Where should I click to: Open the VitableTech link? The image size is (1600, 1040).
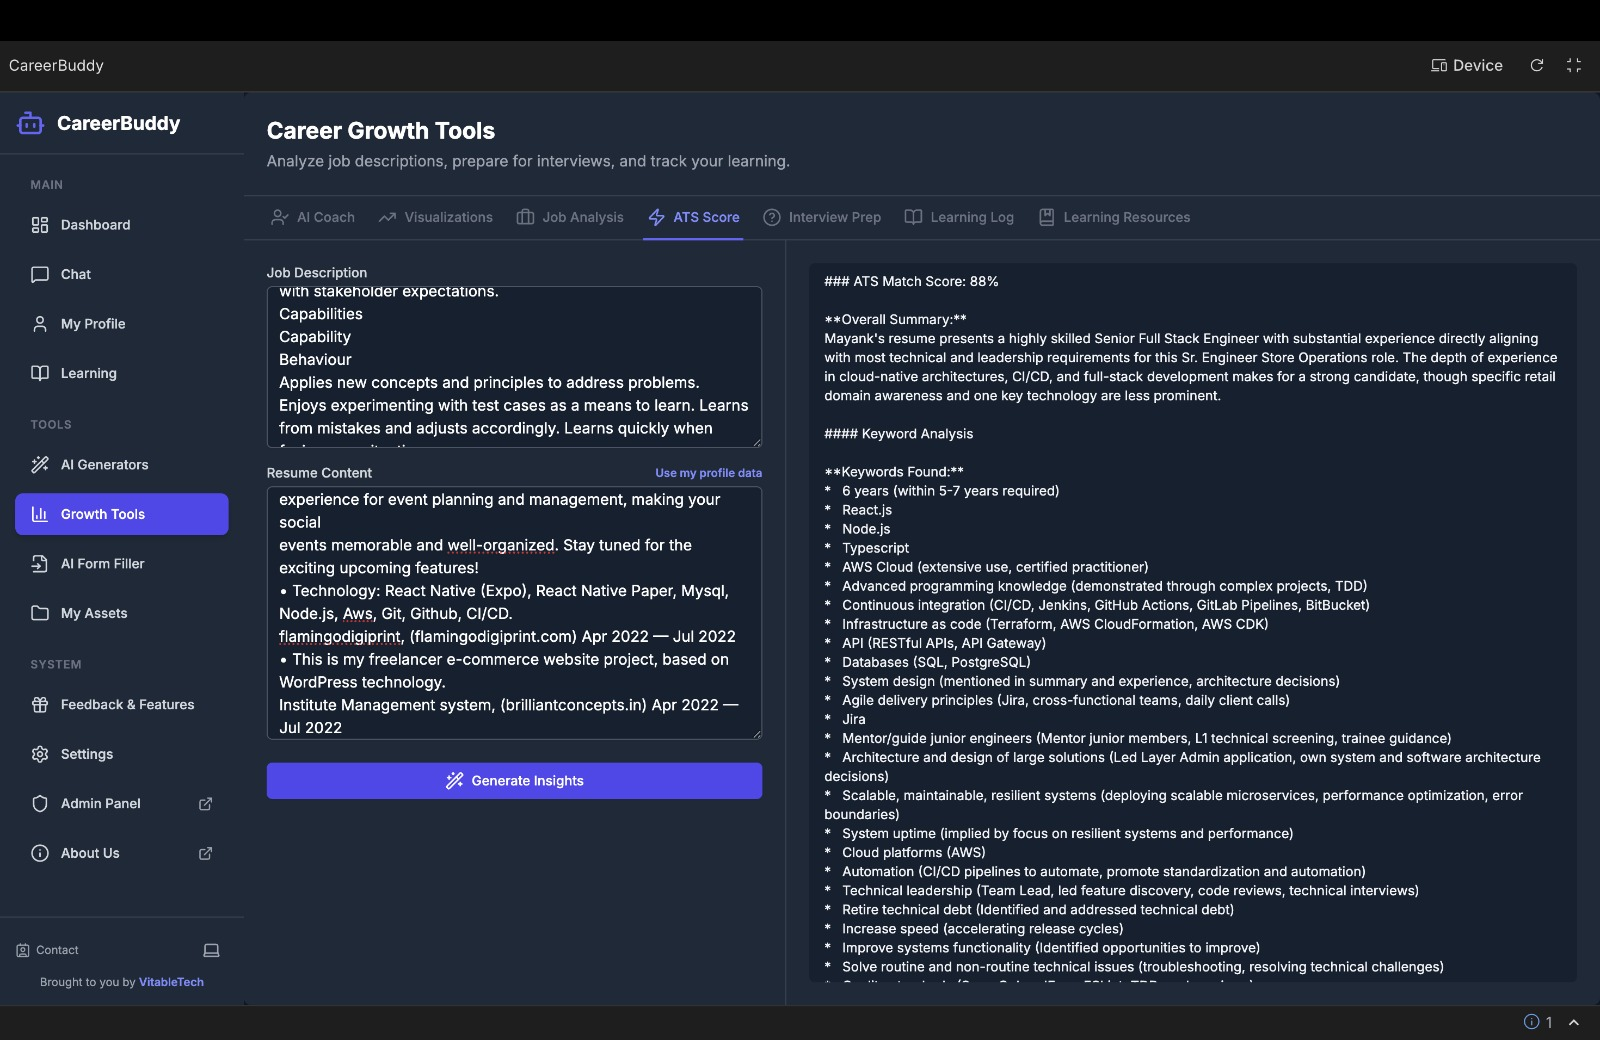171,982
